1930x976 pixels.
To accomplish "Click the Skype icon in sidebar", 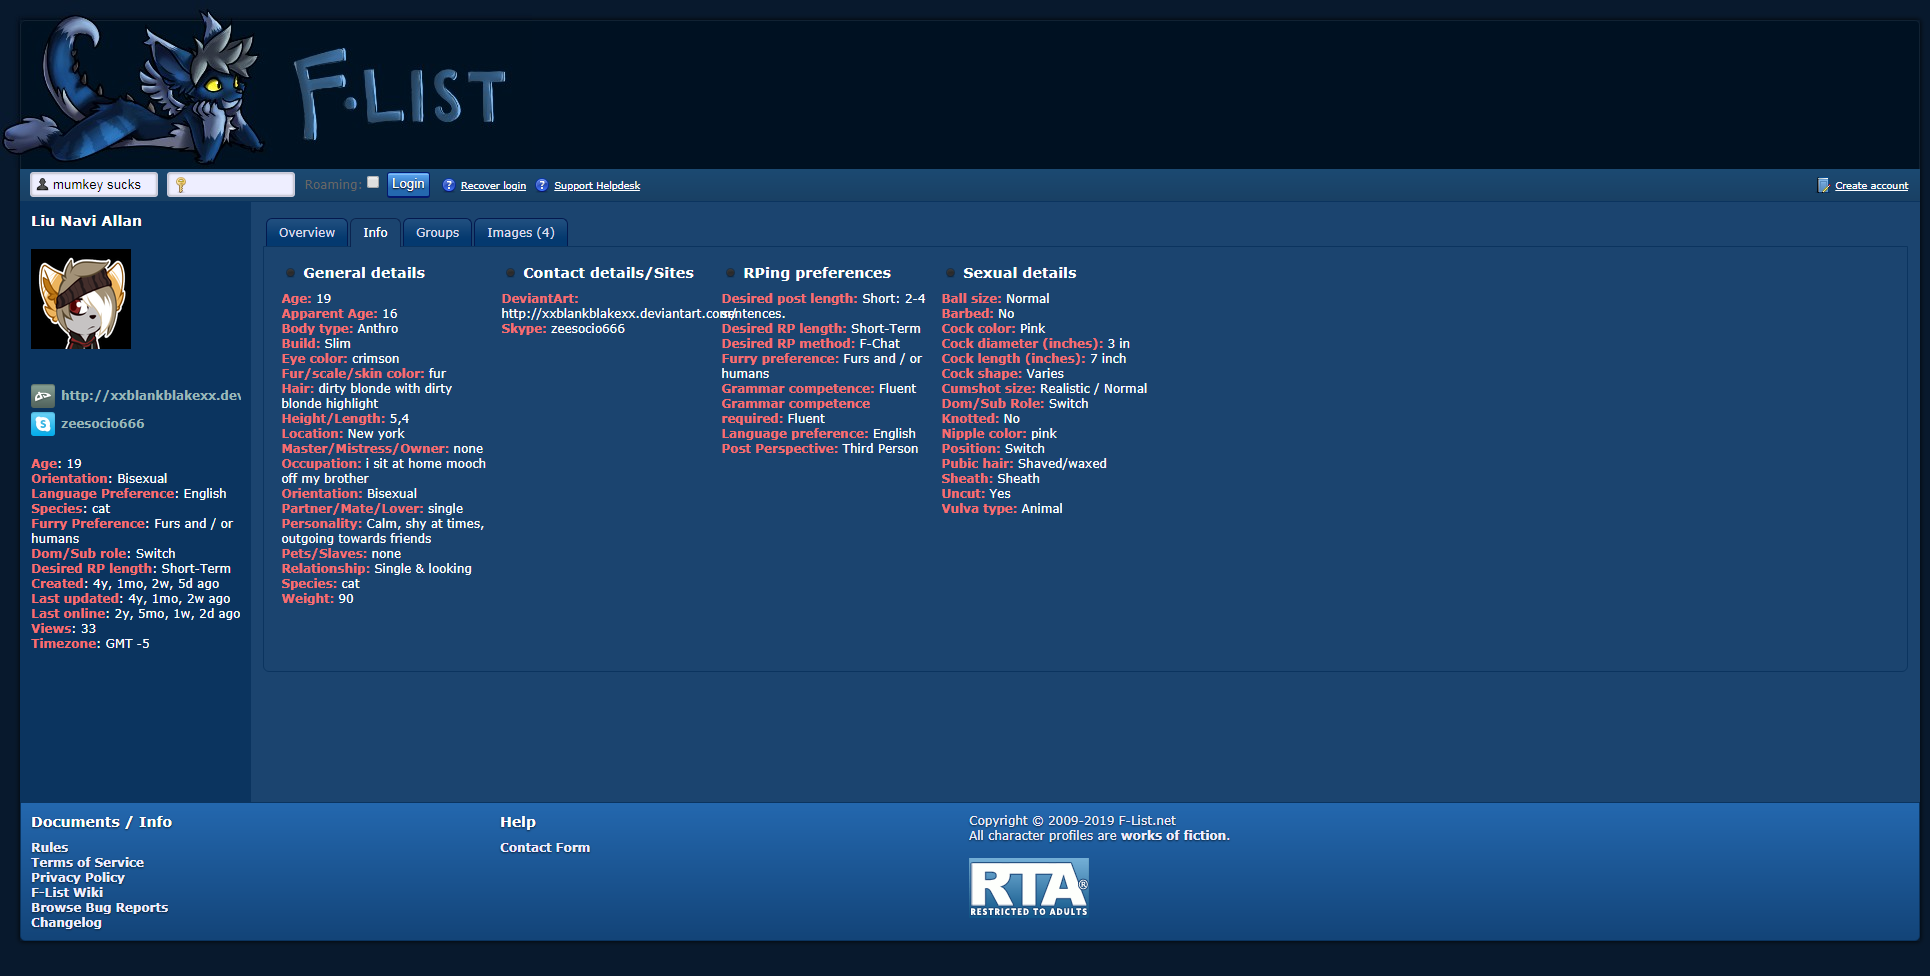I will pyautogui.click(x=43, y=424).
